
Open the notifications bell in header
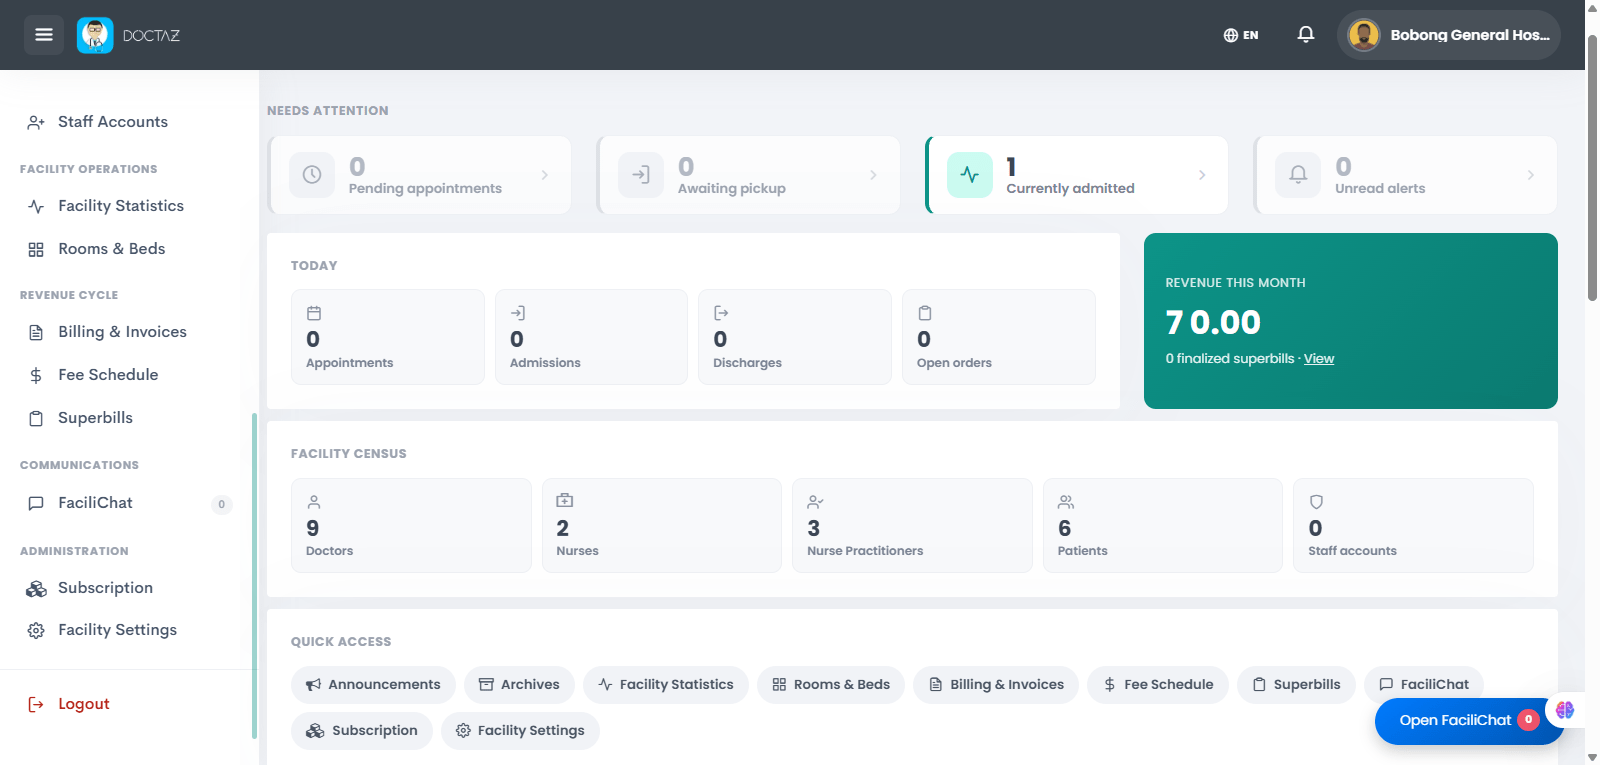coord(1306,34)
